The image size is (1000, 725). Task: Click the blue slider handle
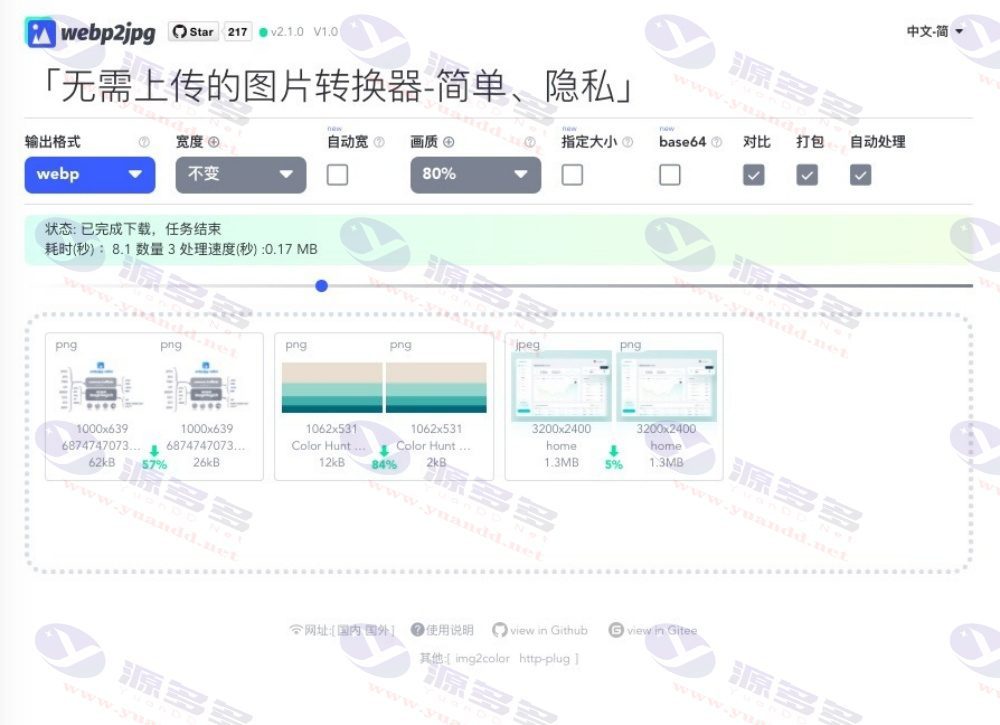(x=321, y=286)
